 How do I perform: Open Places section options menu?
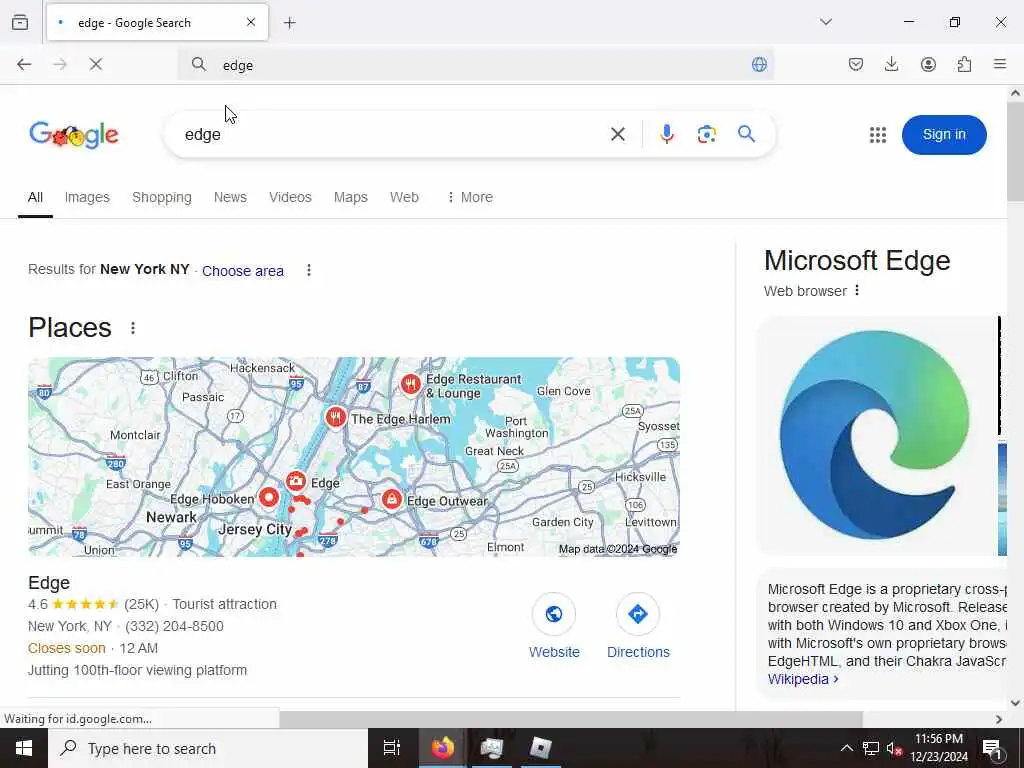(133, 328)
